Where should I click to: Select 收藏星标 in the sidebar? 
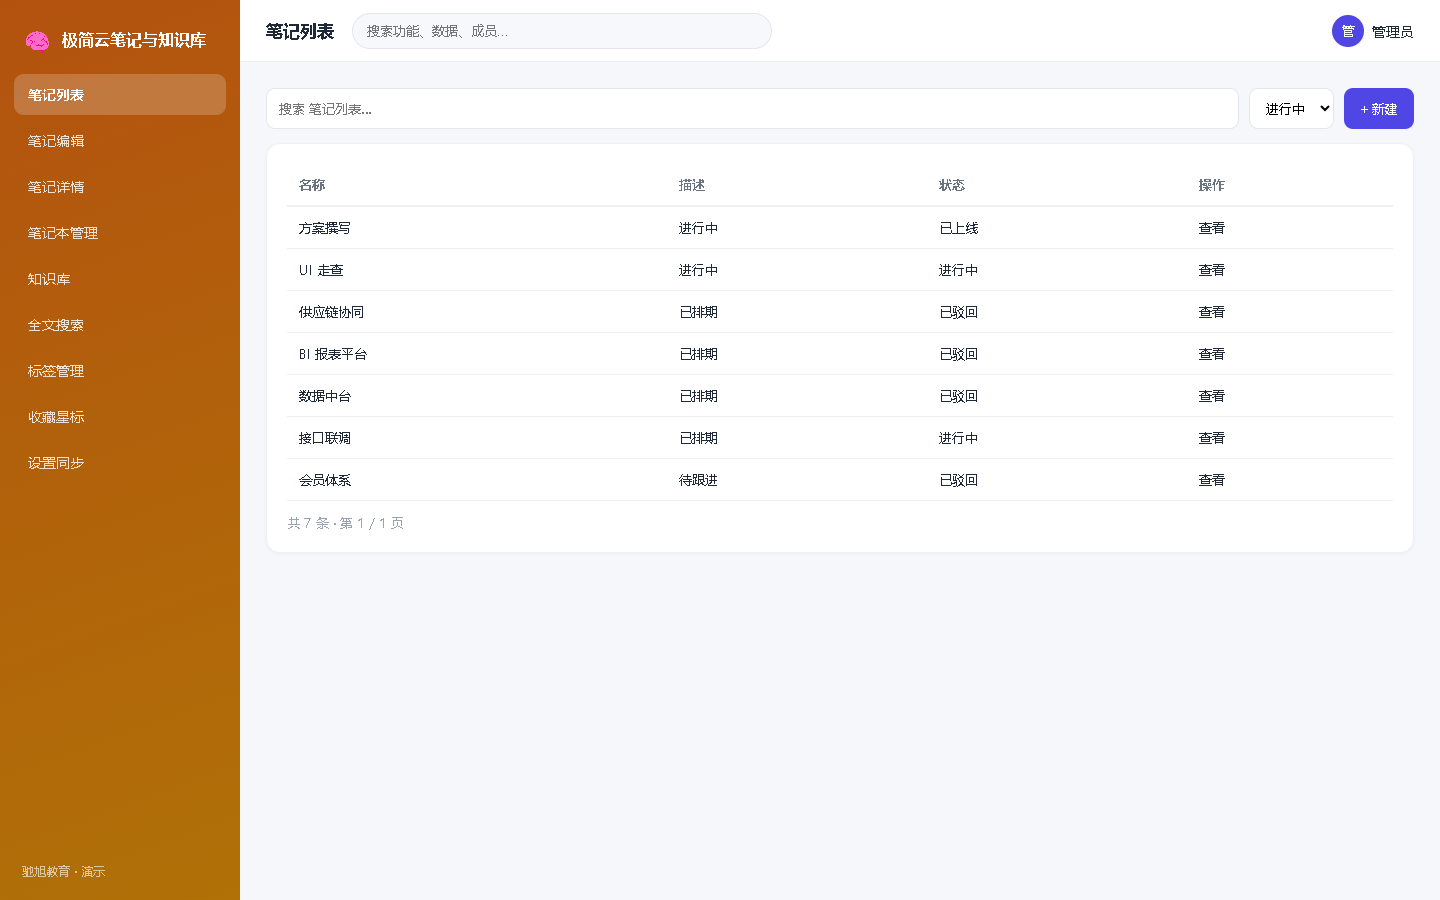click(120, 417)
